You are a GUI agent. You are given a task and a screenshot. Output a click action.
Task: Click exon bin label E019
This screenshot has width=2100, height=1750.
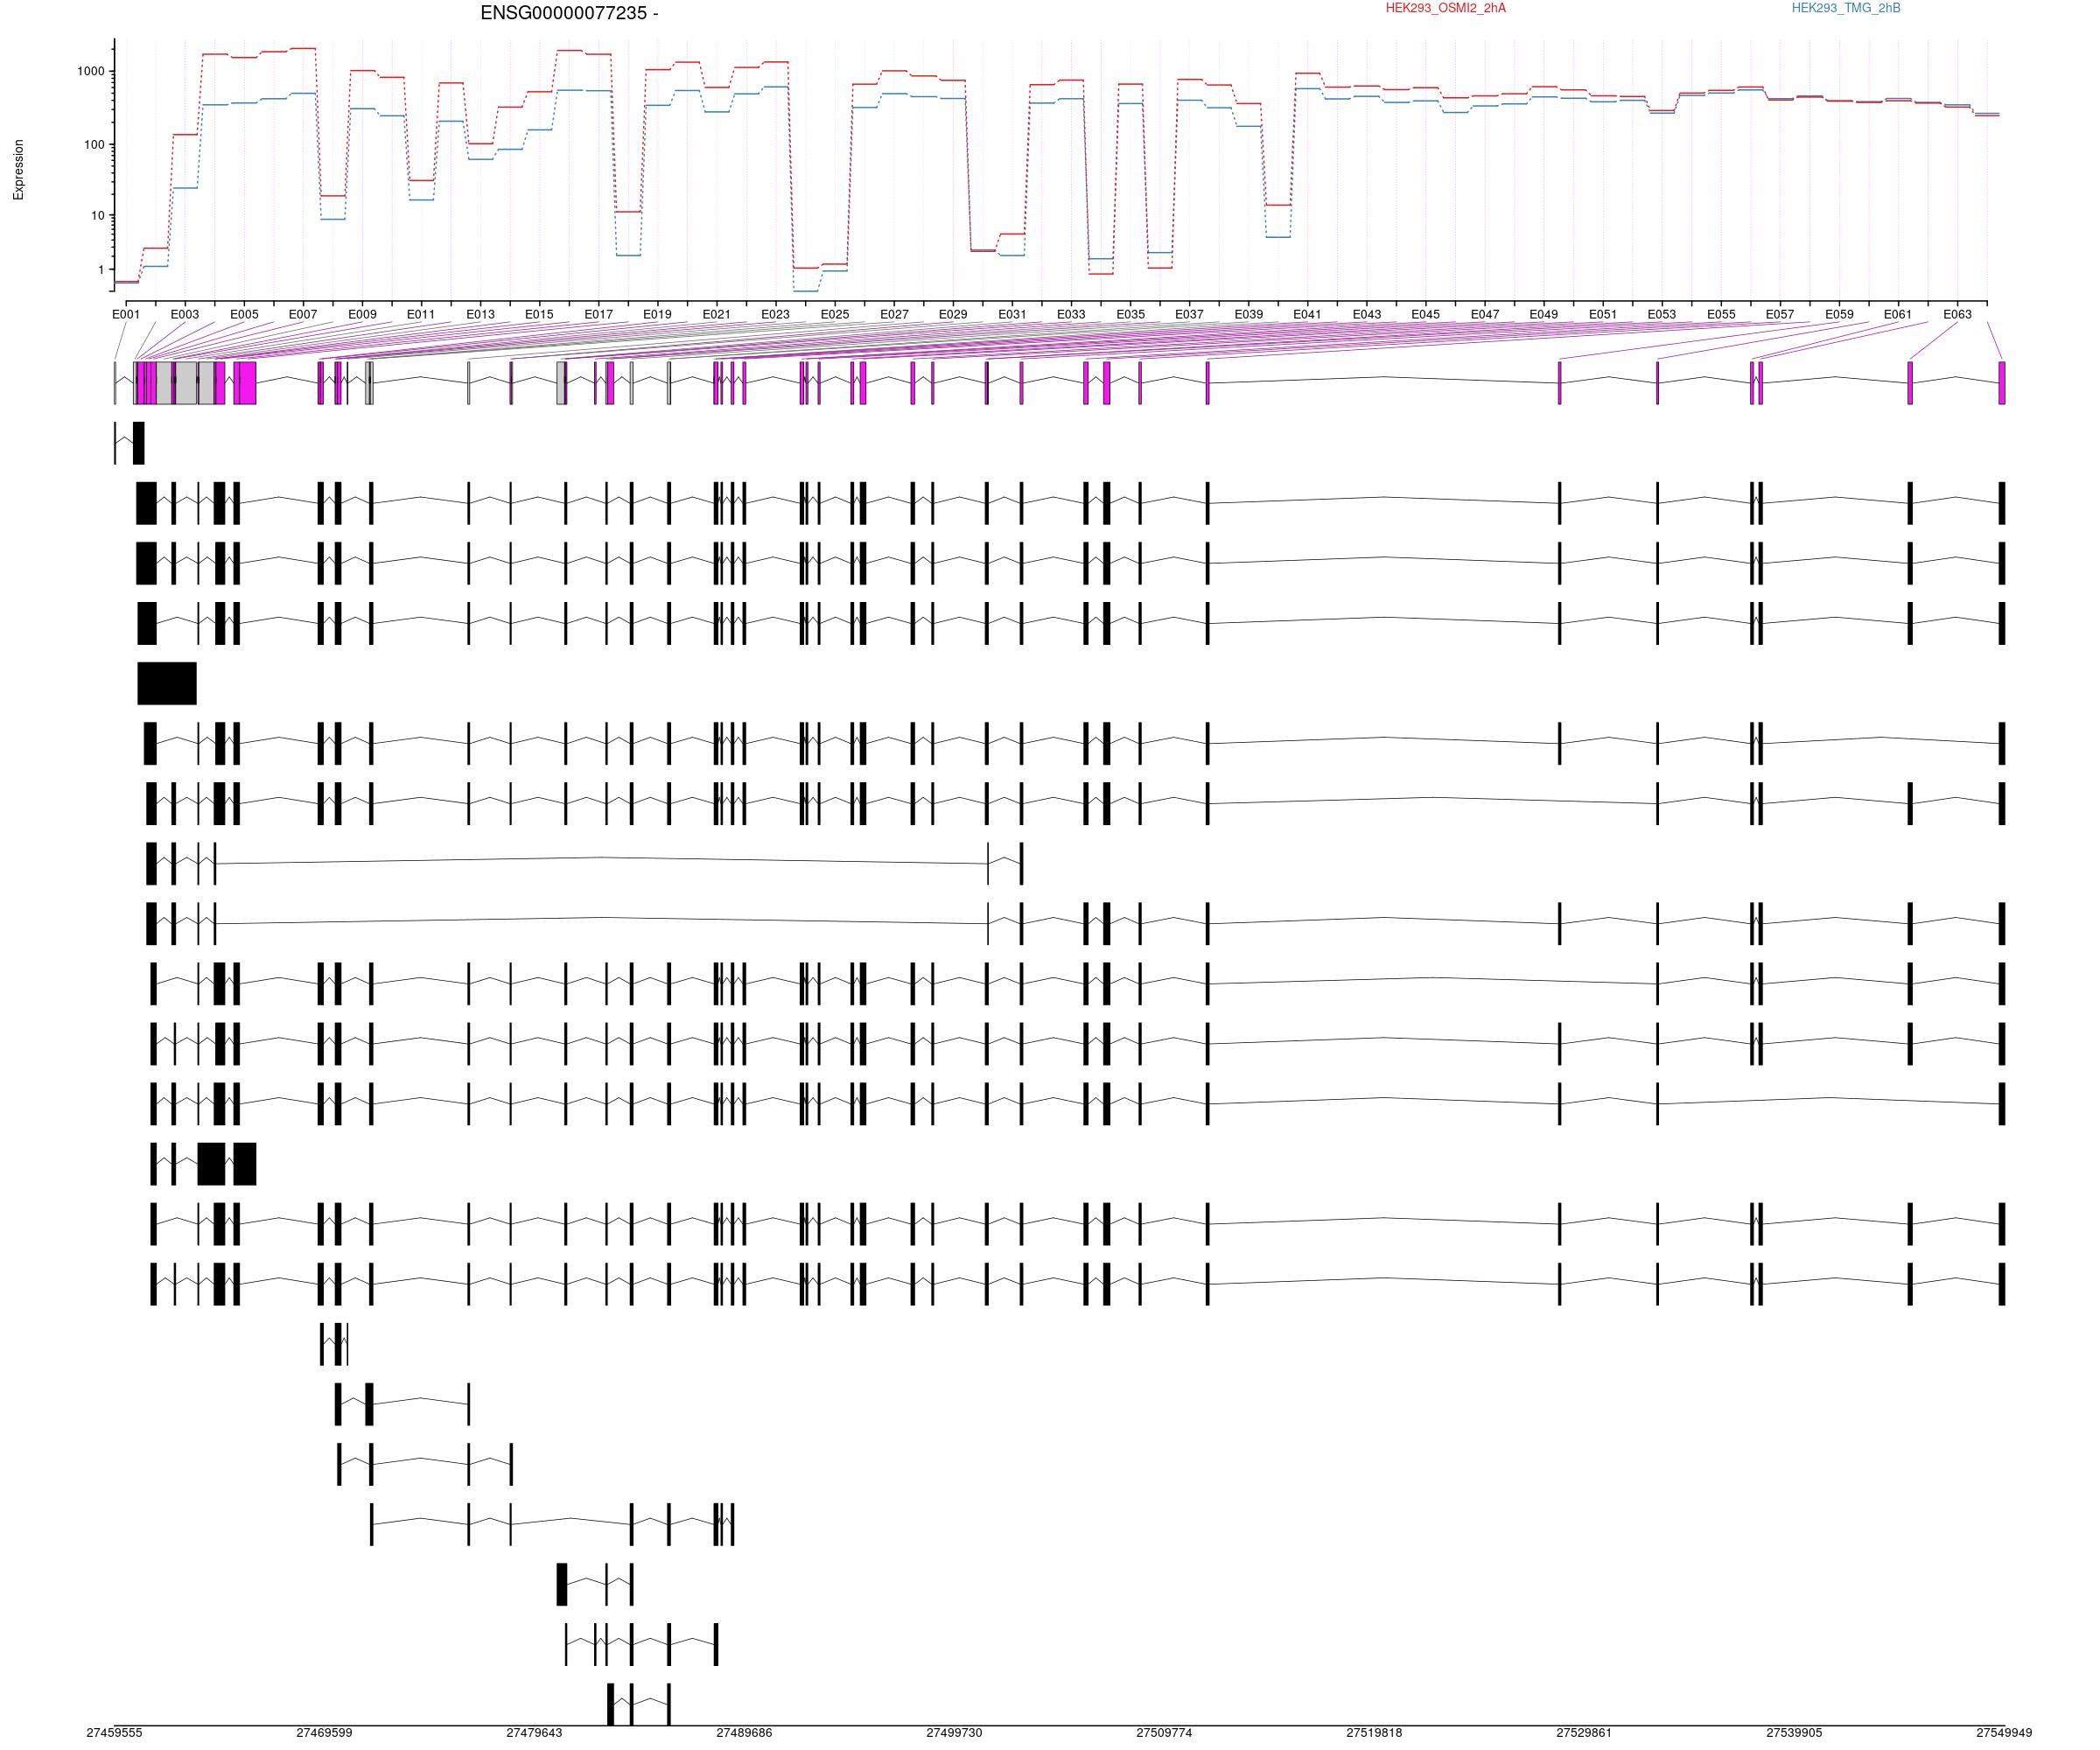click(x=657, y=314)
